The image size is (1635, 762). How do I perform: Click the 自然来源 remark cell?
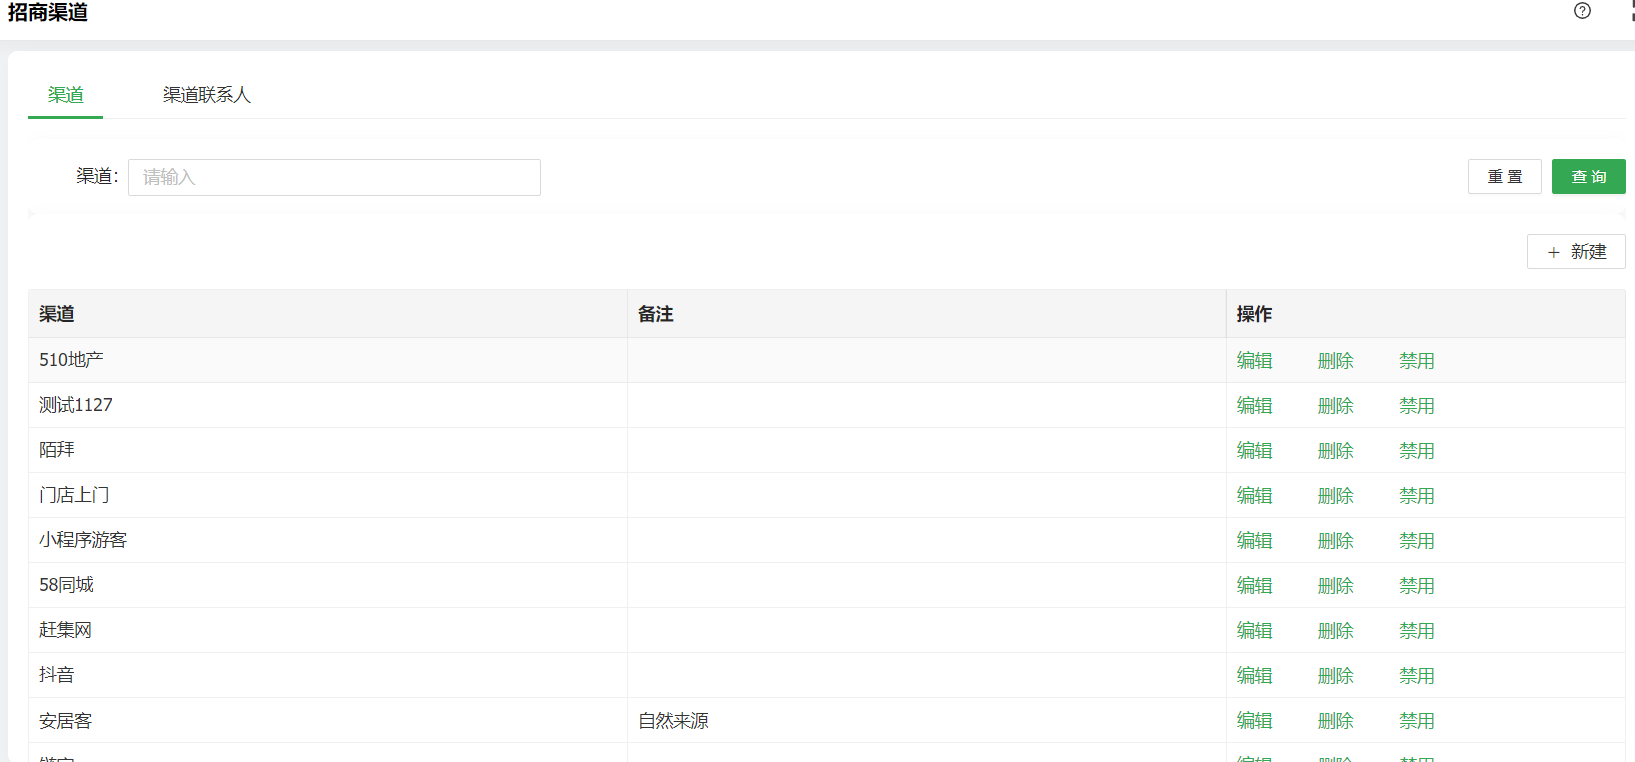point(673,721)
